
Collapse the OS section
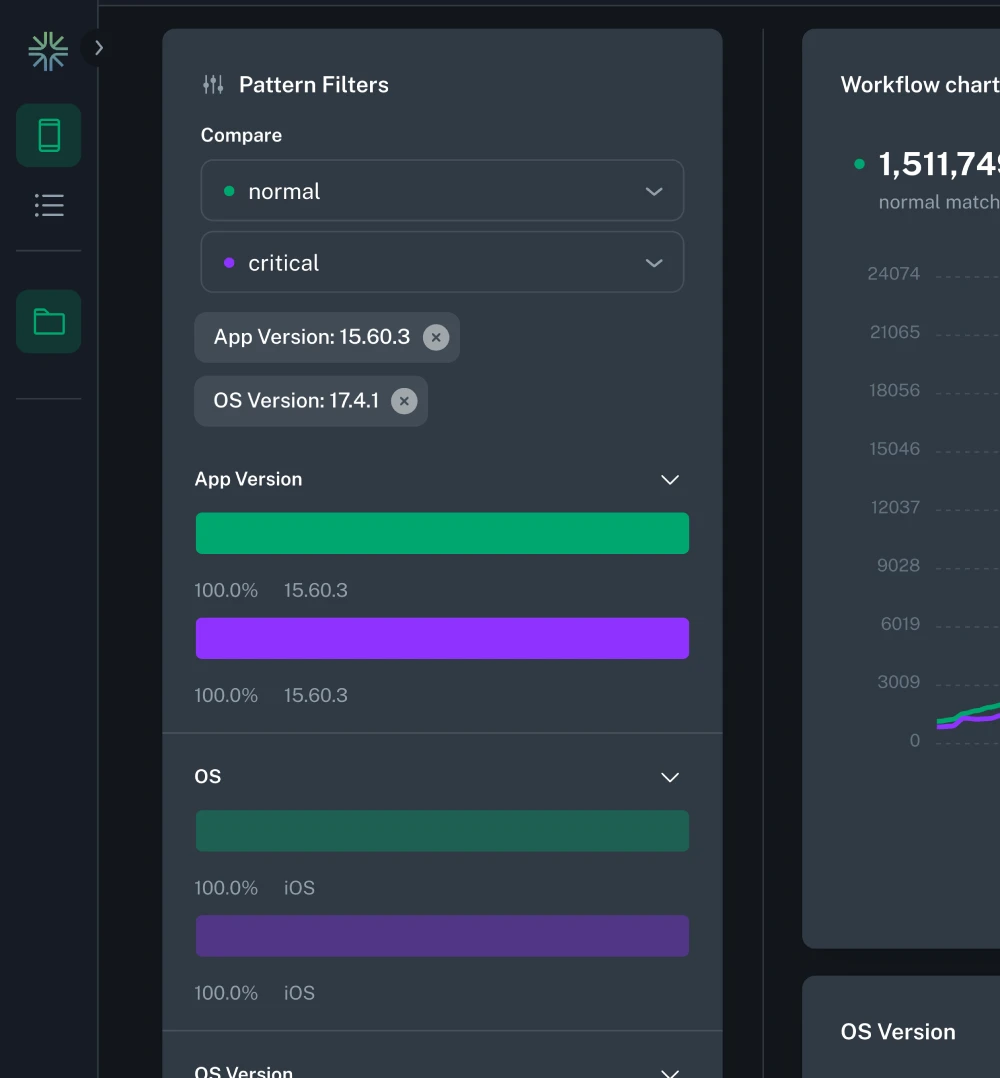(669, 777)
